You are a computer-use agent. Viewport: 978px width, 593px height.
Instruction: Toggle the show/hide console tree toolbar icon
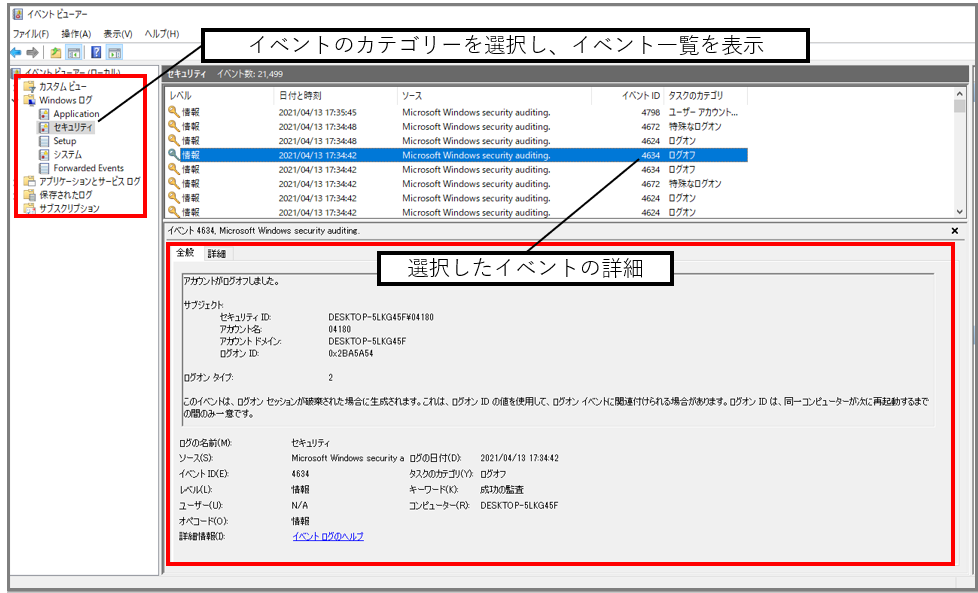74,52
